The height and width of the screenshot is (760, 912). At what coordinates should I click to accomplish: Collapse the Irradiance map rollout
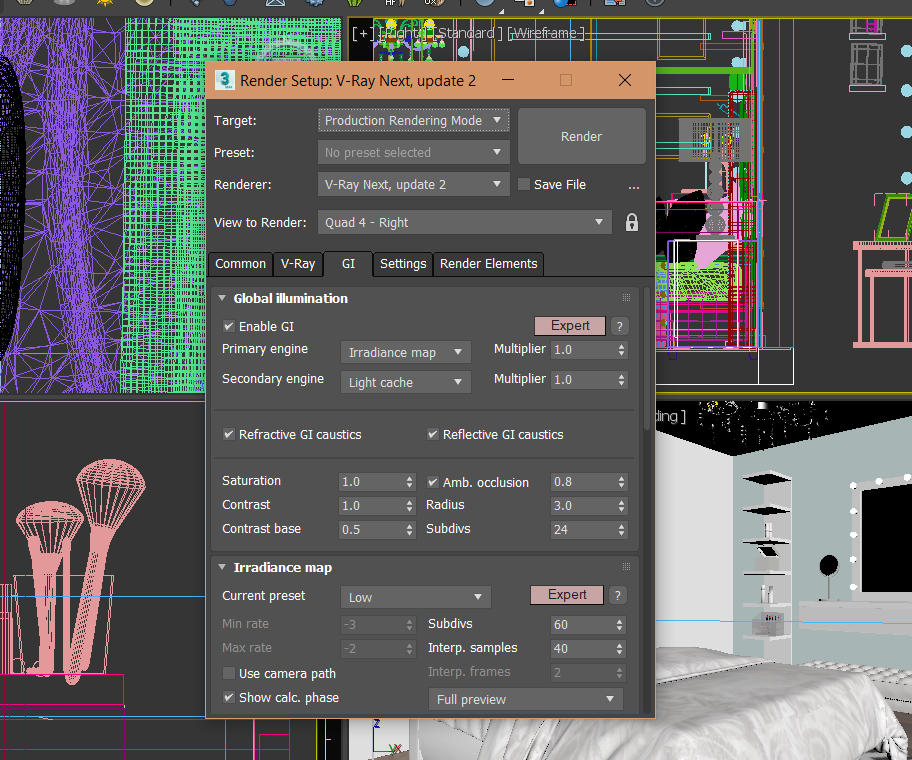pyautogui.click(x=222, y=567)
